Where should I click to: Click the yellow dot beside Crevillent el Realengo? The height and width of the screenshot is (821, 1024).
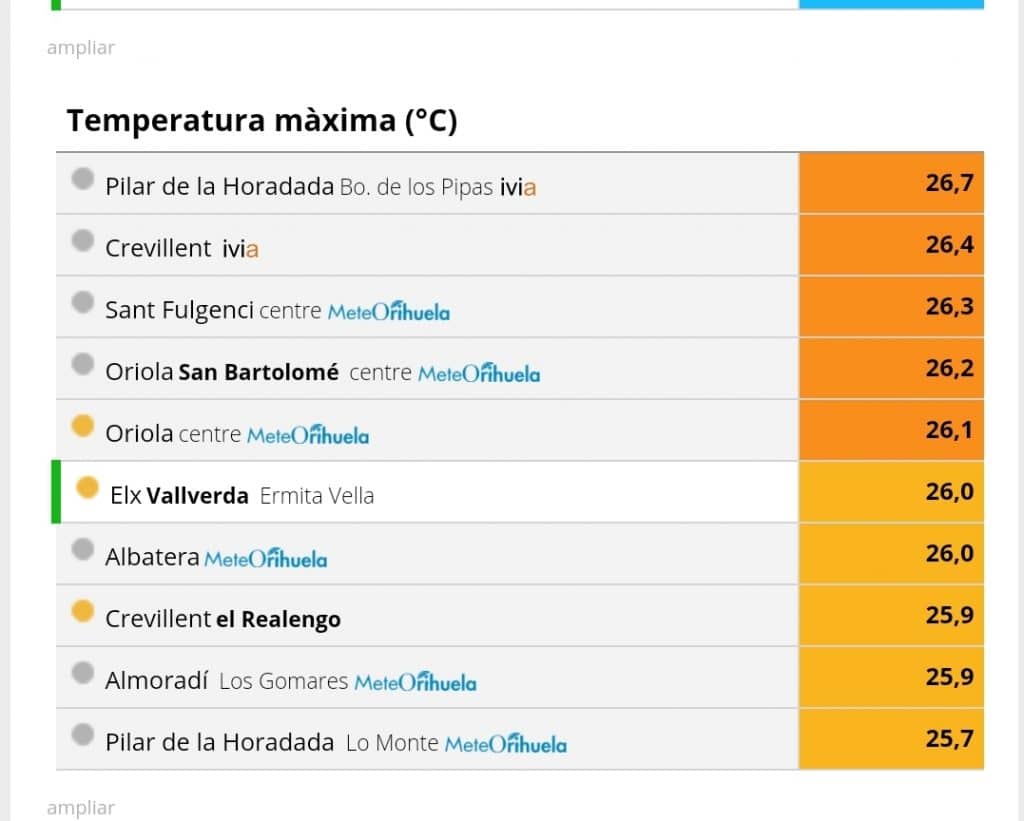[83, 611]
